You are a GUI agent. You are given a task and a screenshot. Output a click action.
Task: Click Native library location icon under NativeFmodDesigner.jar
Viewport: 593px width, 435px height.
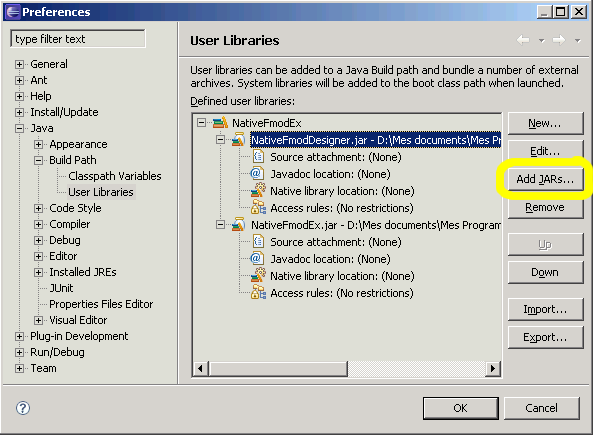[258, 190]
